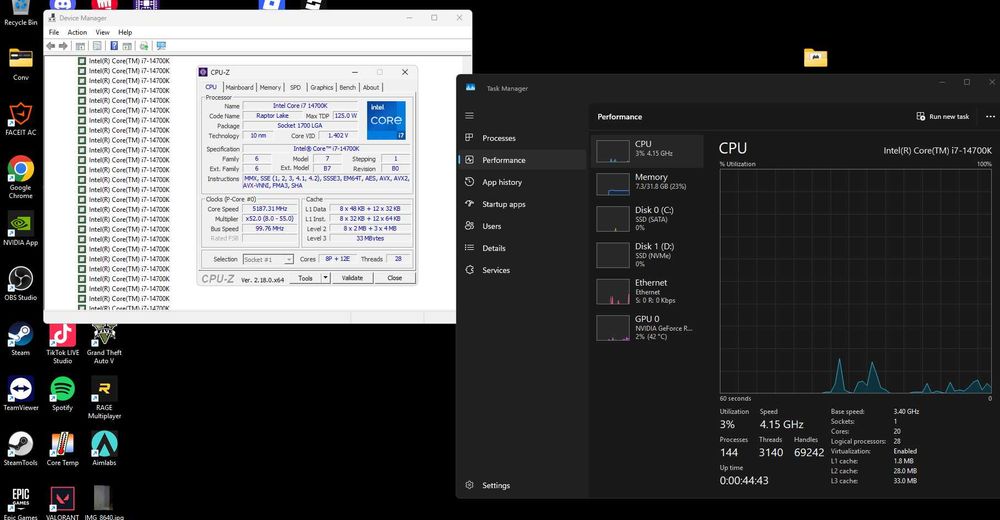Open the Action menu in Device Manager
The height and width of the screenshot is (520, 1000).
coord(77,32)
